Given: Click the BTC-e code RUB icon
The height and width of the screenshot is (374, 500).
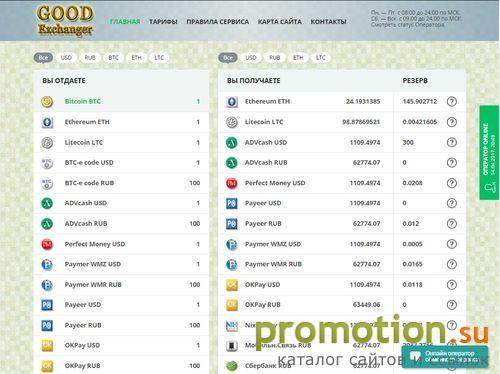Looking at the screenshot, I should click(47, 183).
